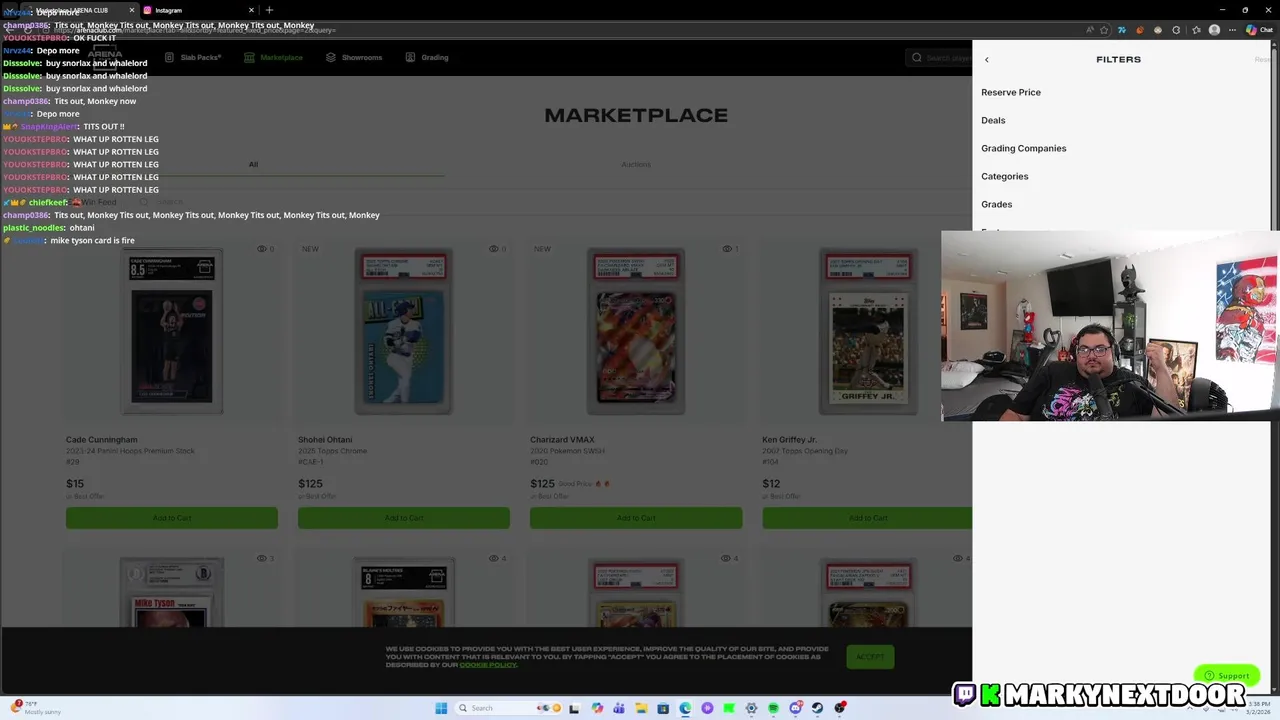
Task: Open the orange browser extension icon
Action: [1140, 30]
